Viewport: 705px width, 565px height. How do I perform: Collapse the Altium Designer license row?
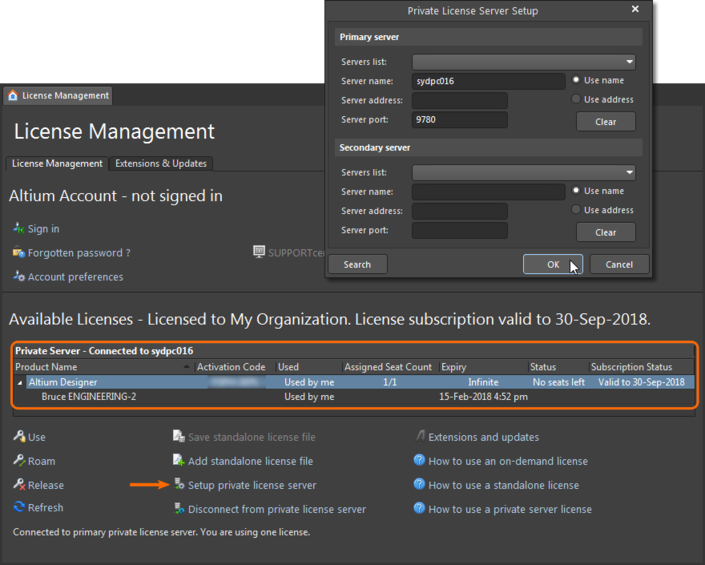(21, 382)
